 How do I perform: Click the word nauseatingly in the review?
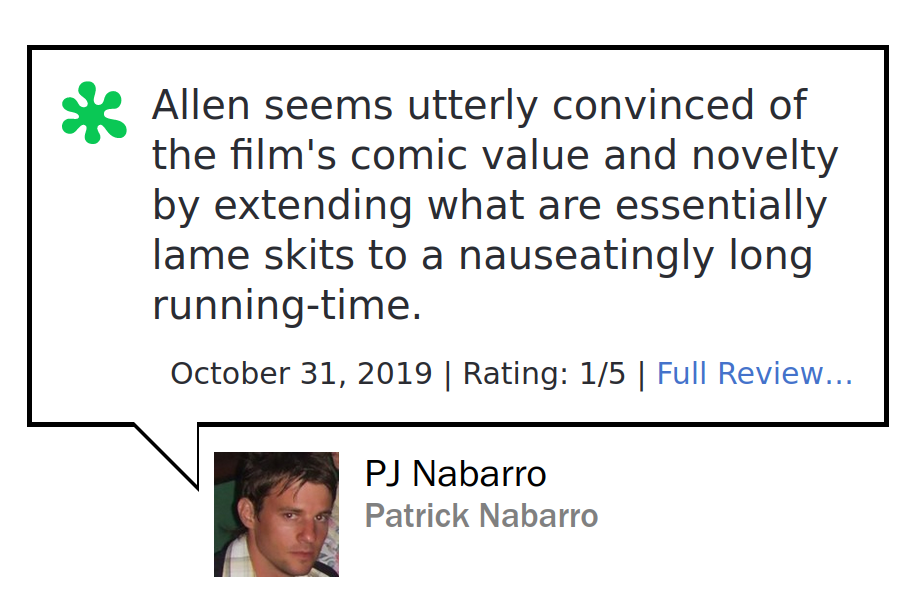[x=586, y=255]
